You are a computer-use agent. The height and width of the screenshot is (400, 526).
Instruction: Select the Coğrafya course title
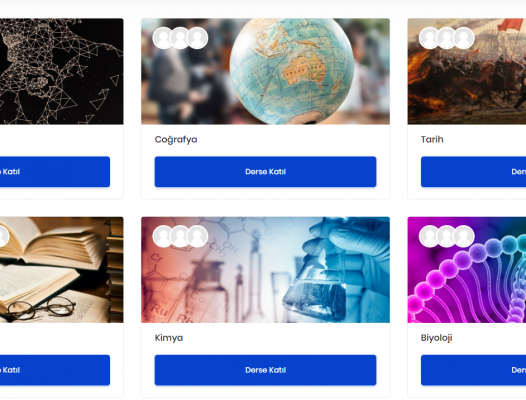click(176, 140)
